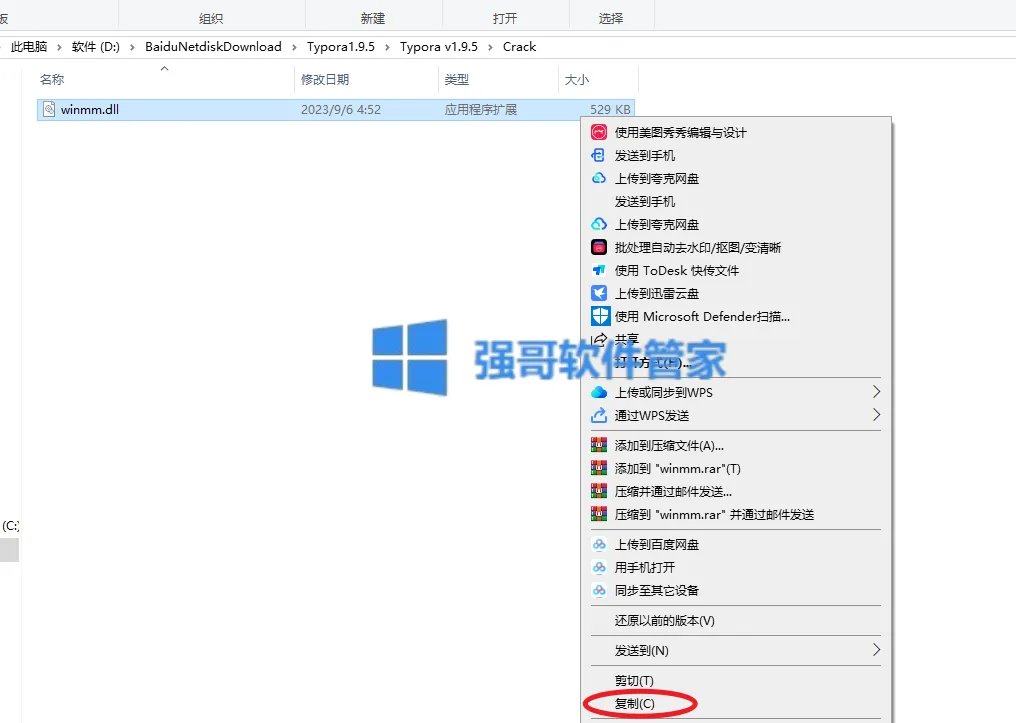
Task: Click the 应用程序扩展 type cell
Action: point(481,109)
